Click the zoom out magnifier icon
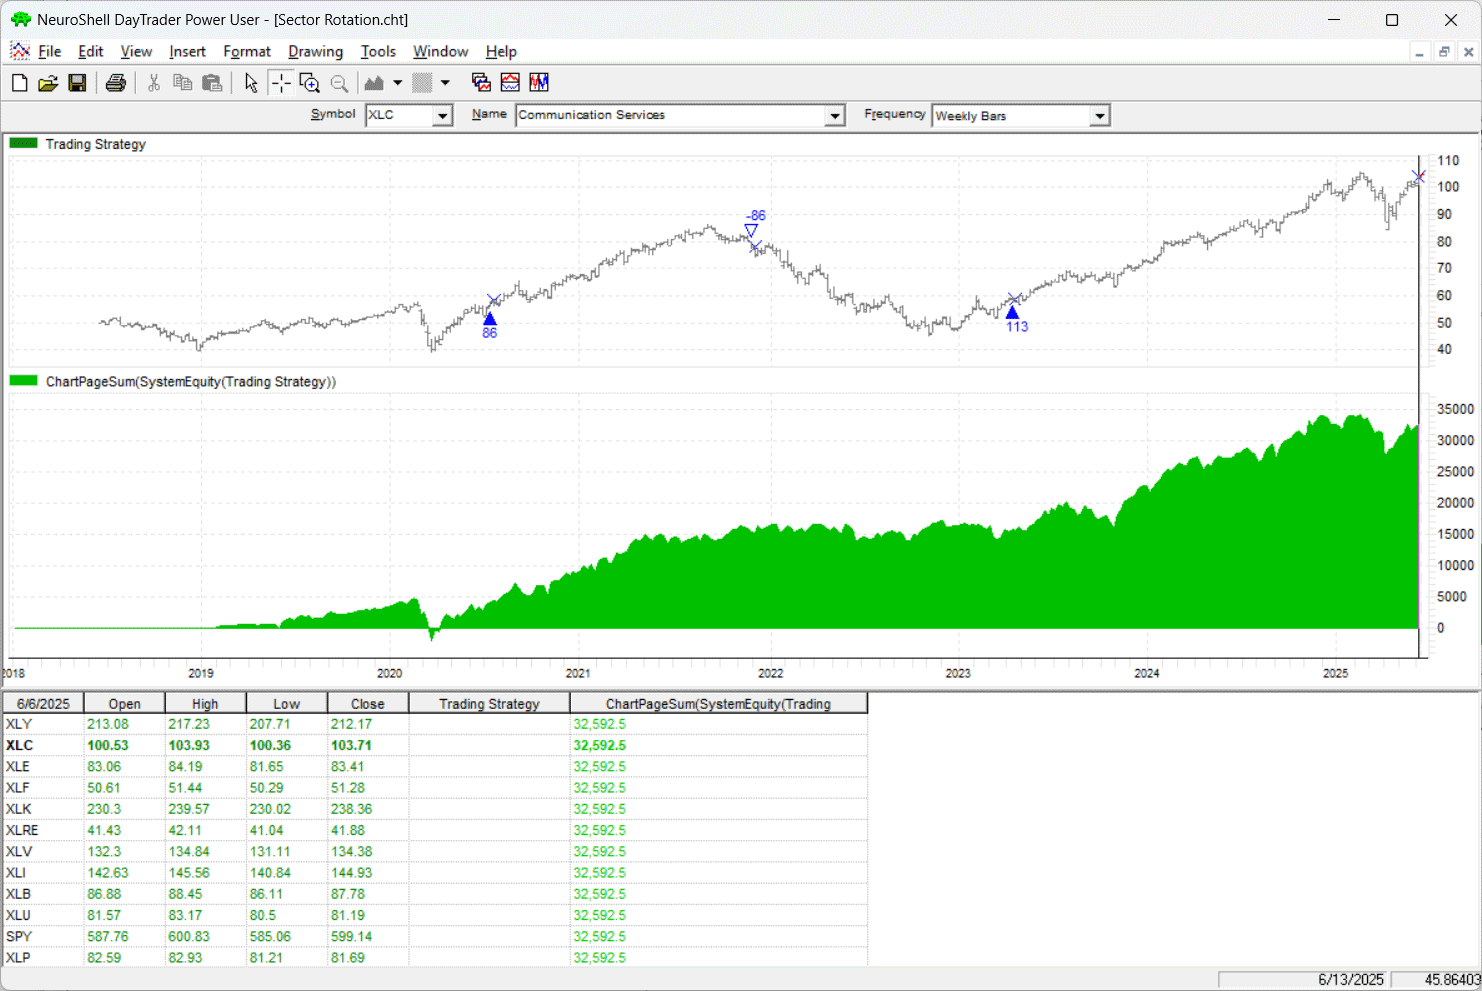Viewport: 1482px width, 991px height. (x=340, y=83)
